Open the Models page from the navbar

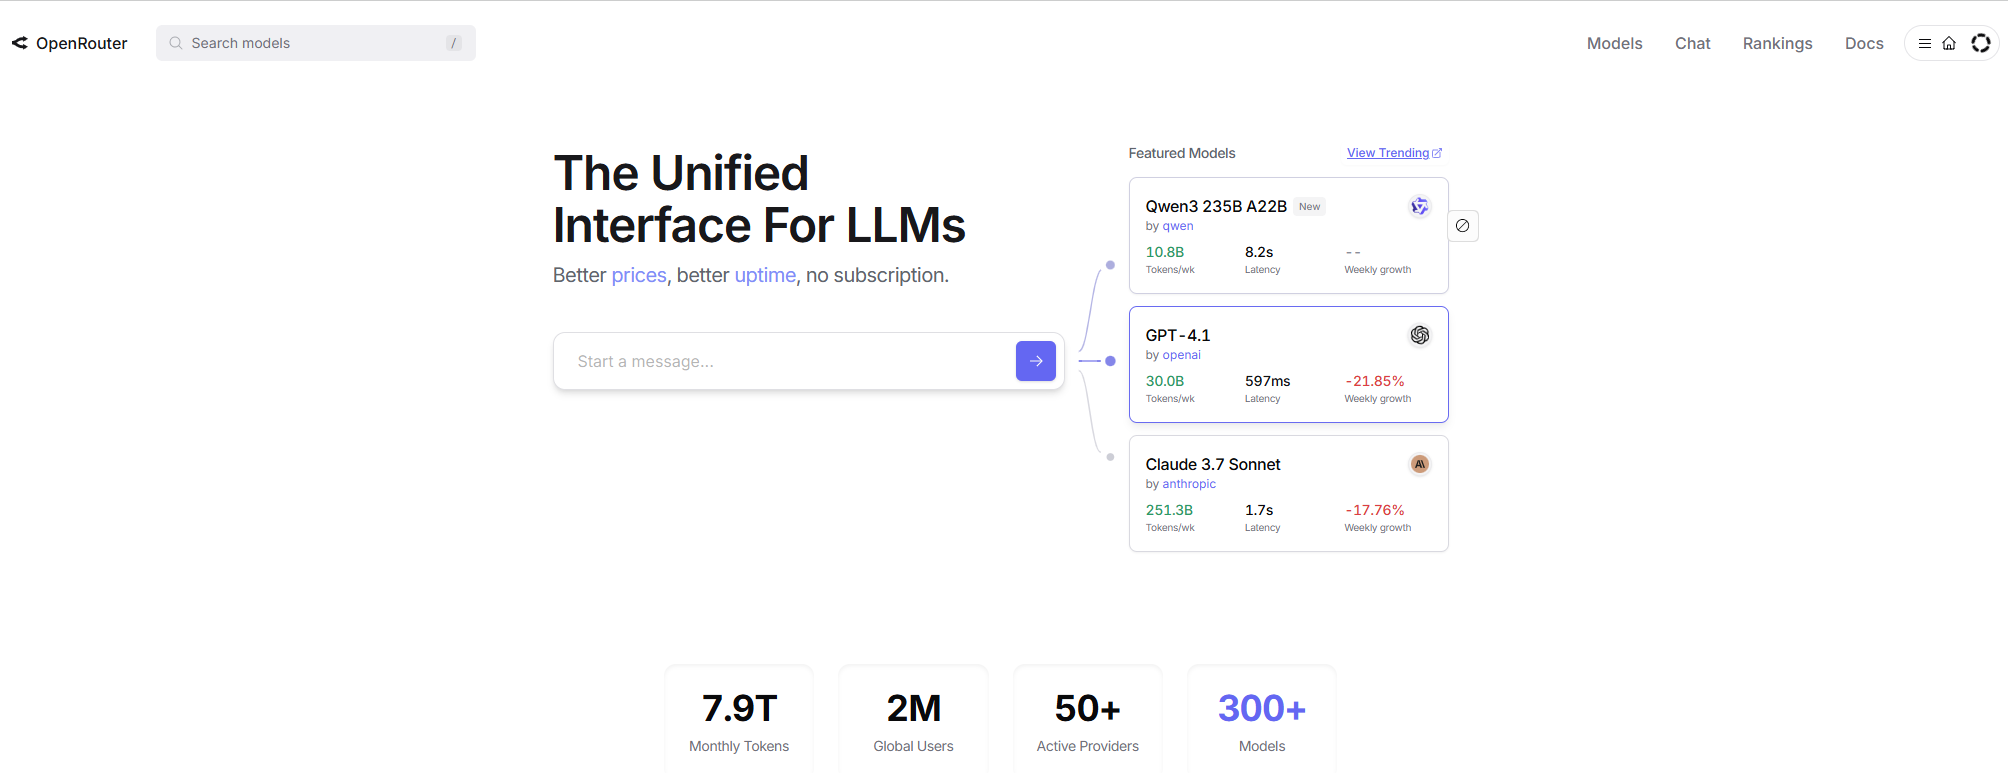point(1614,43)
